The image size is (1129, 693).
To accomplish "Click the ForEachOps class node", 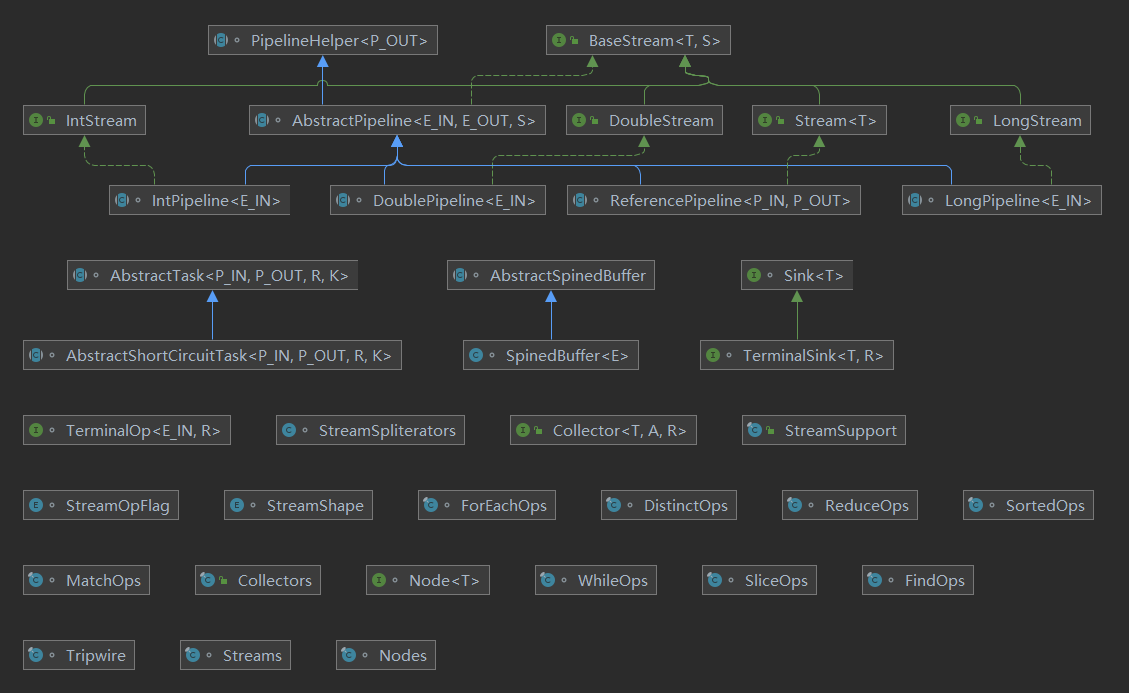I will (487, 506).
